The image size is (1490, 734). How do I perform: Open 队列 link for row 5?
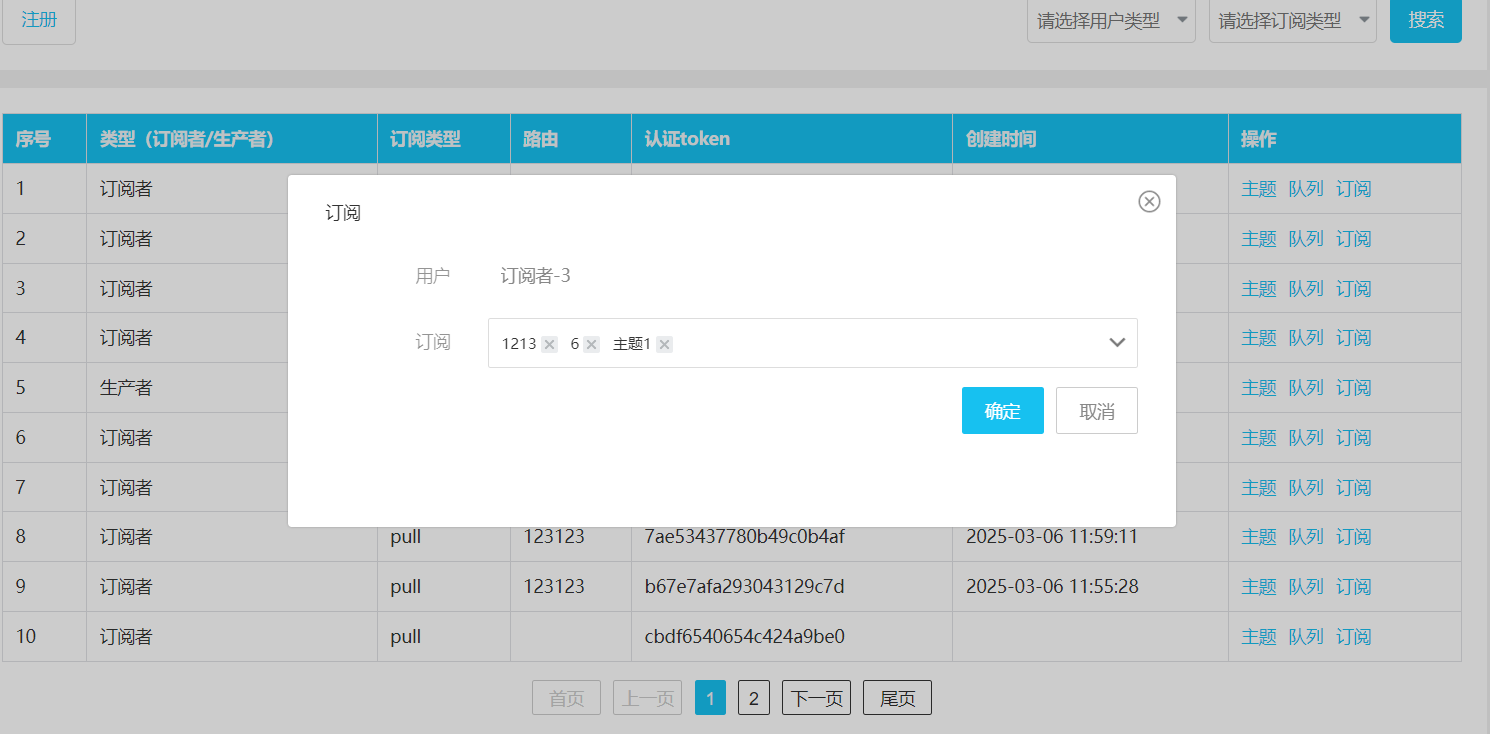[x=1305, y=388]
